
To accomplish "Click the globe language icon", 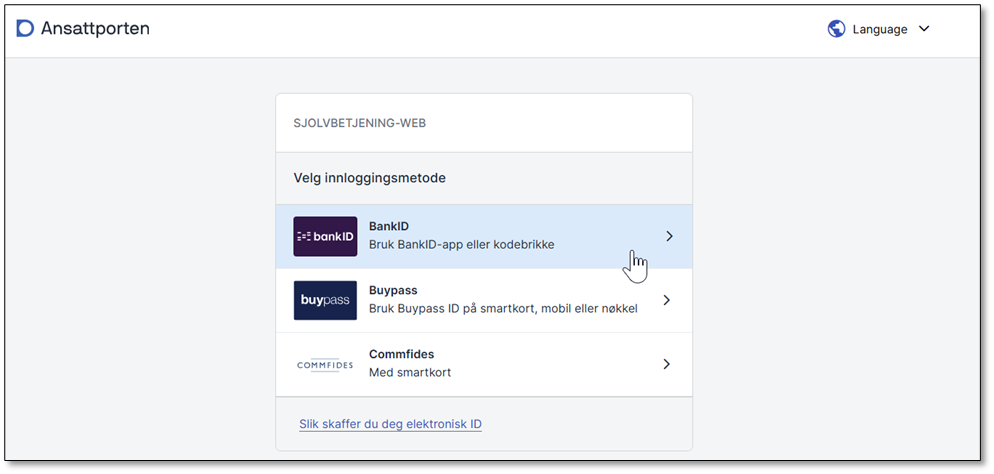I will point(837,29).
